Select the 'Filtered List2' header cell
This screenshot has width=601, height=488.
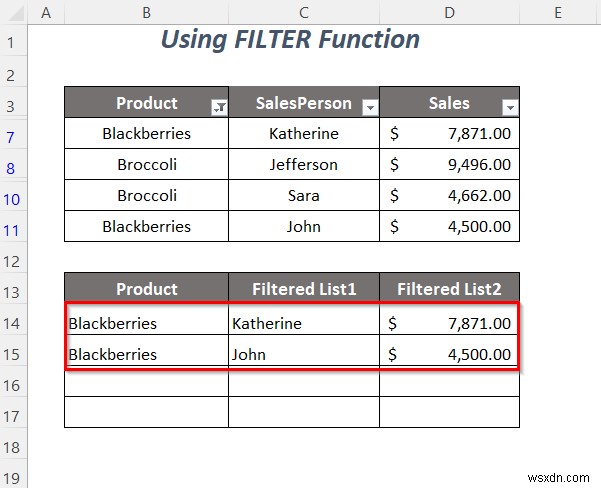[449, 289]
